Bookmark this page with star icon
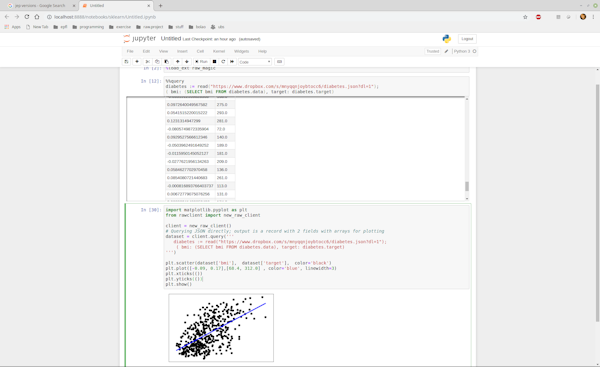The image size is (600, 367). 525,17
